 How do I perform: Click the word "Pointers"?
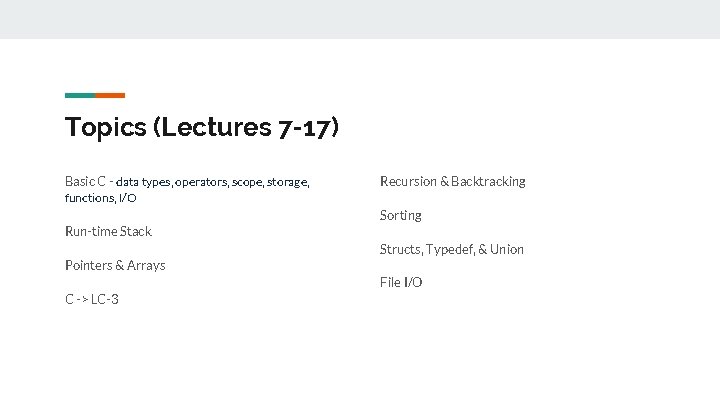click(88, 265)
